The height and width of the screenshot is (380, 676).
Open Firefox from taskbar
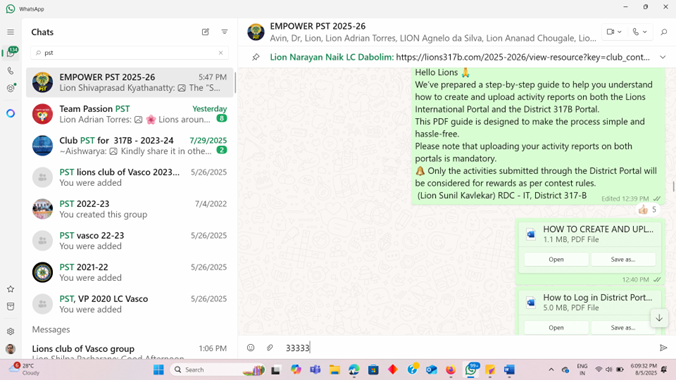coord(451,370)
